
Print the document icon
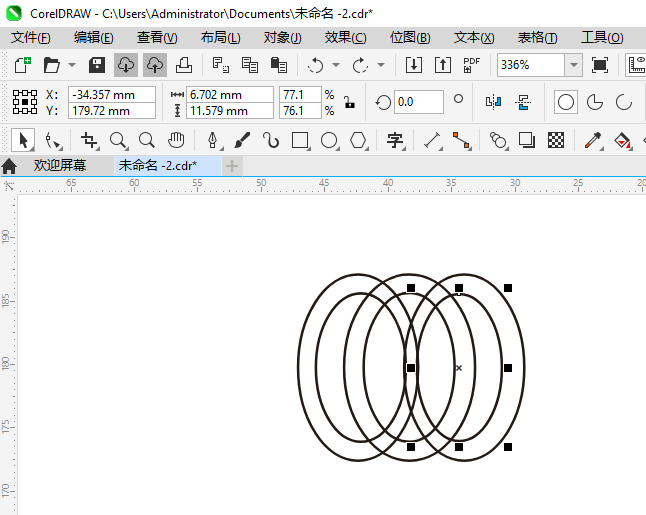(x=184, y=65)
